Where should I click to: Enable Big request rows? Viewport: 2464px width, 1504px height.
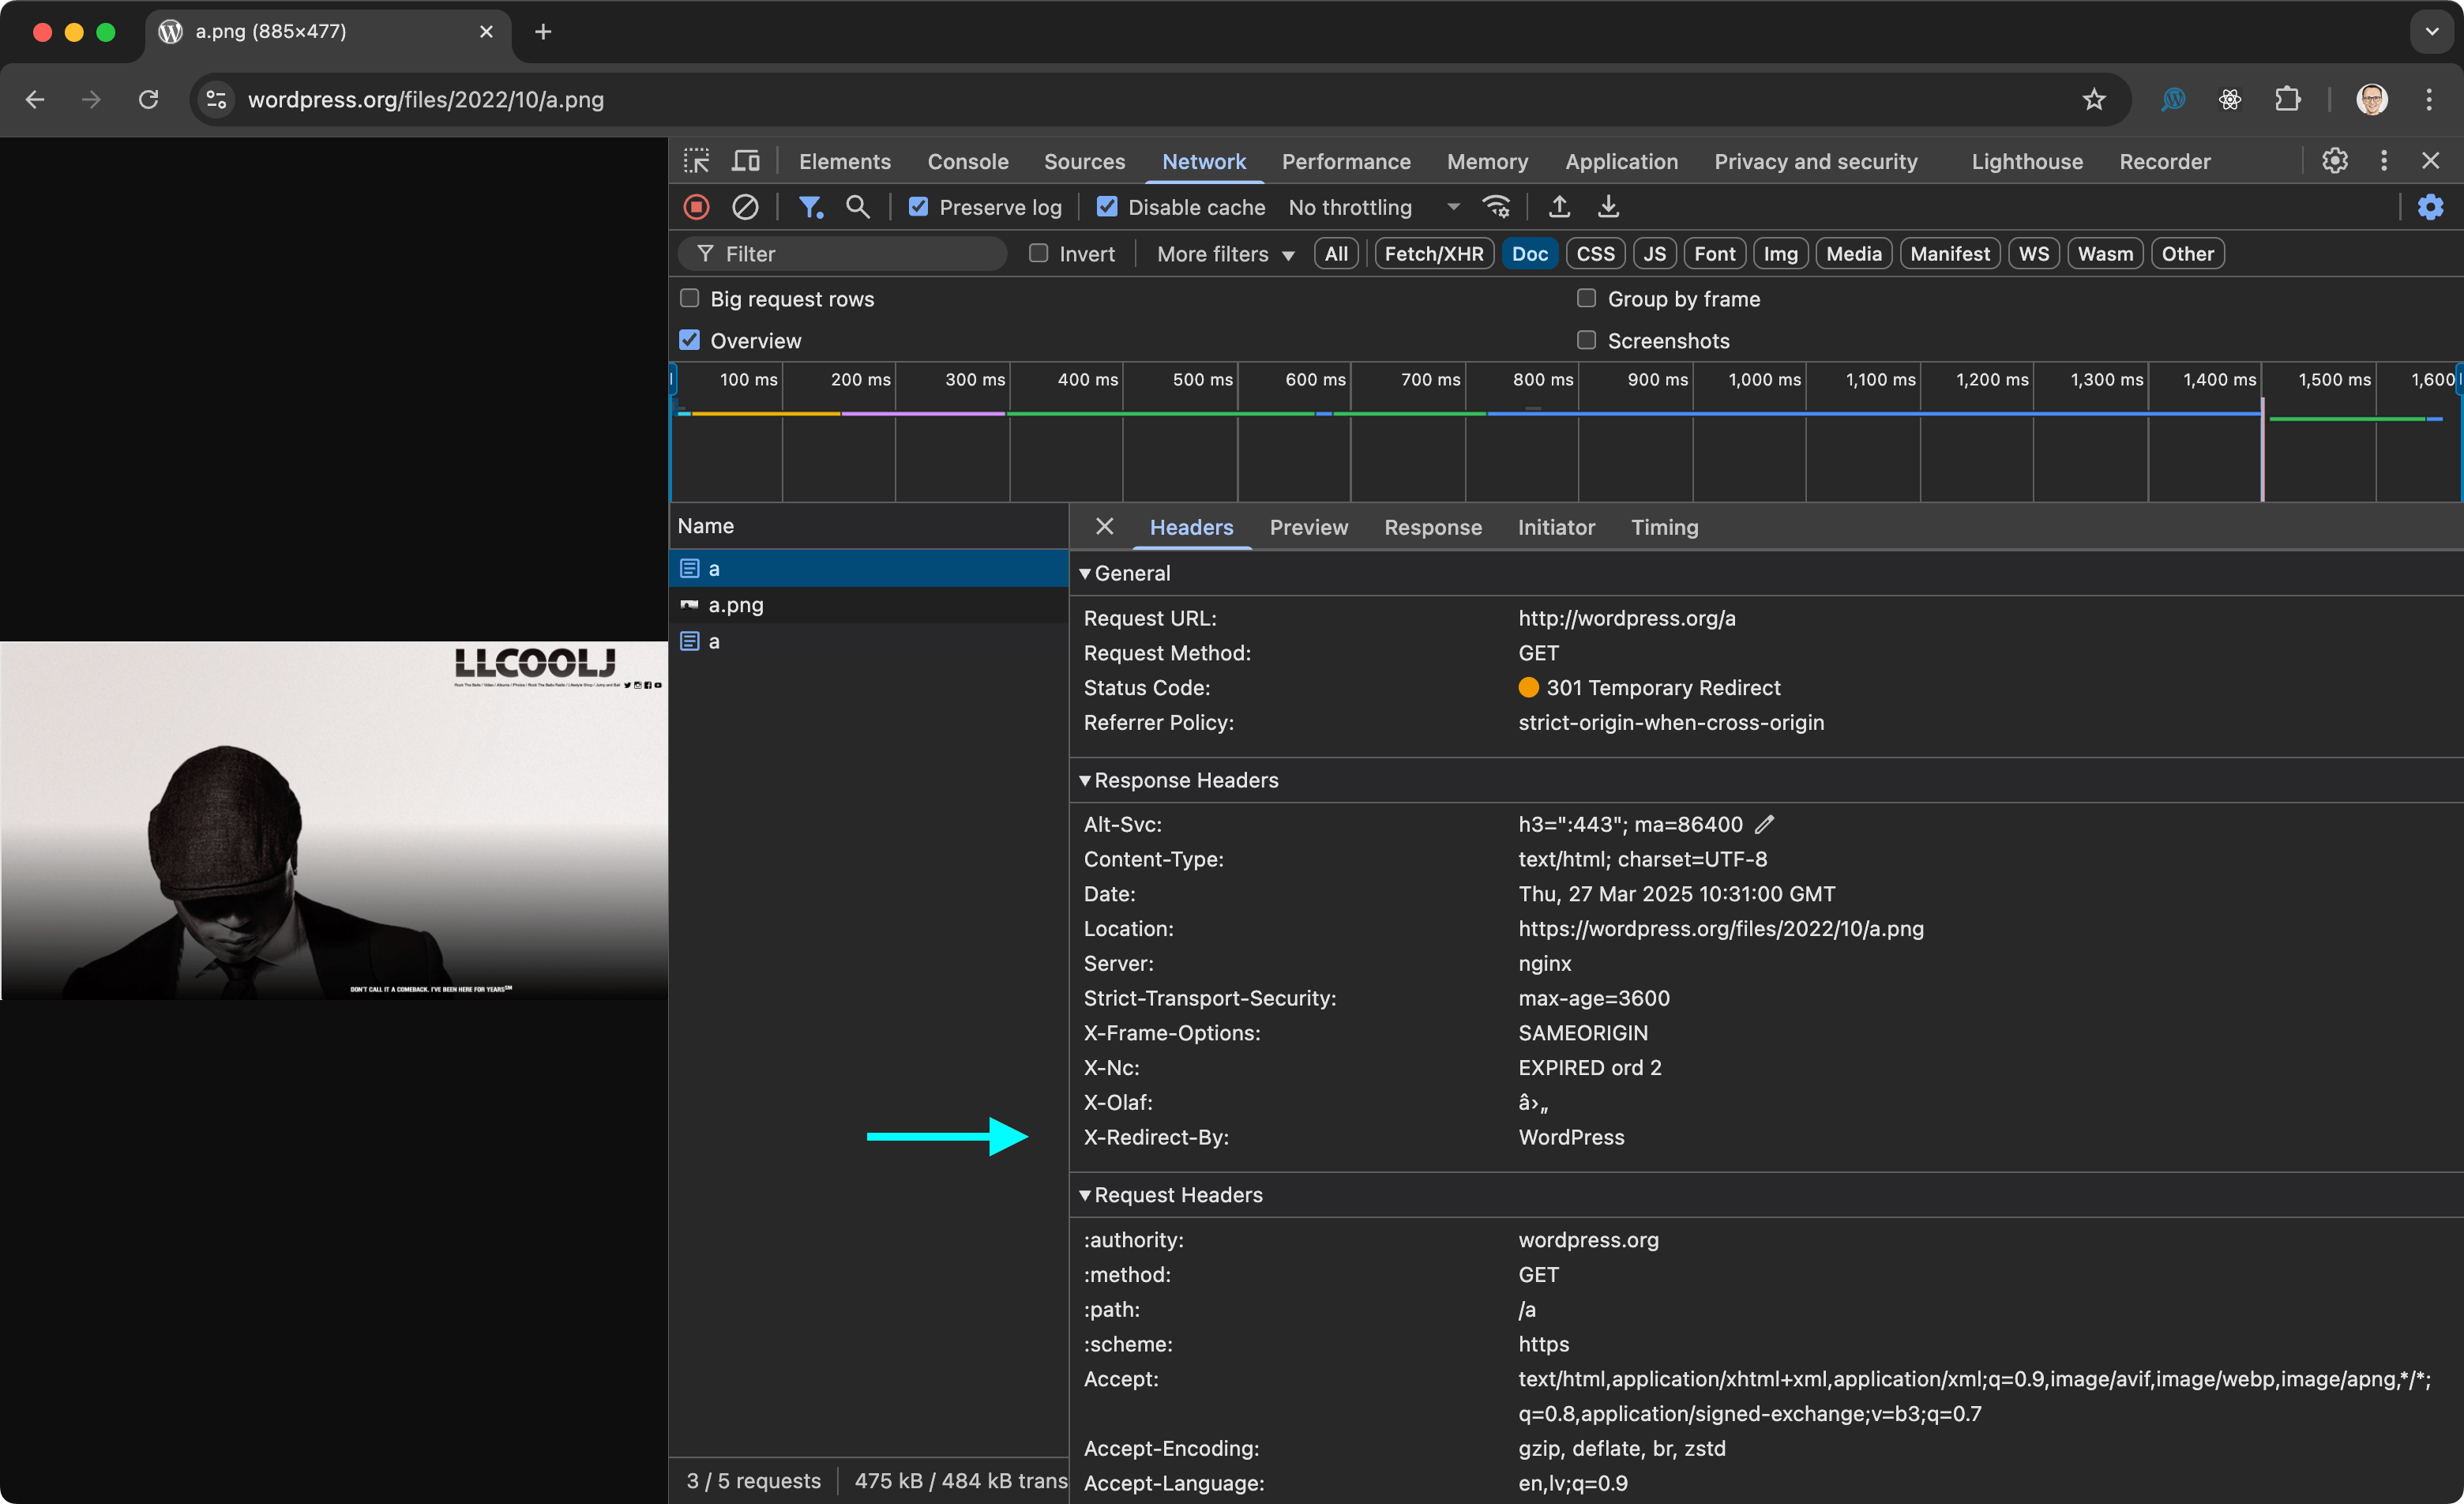pyautogui.click(x=689, y=298)
